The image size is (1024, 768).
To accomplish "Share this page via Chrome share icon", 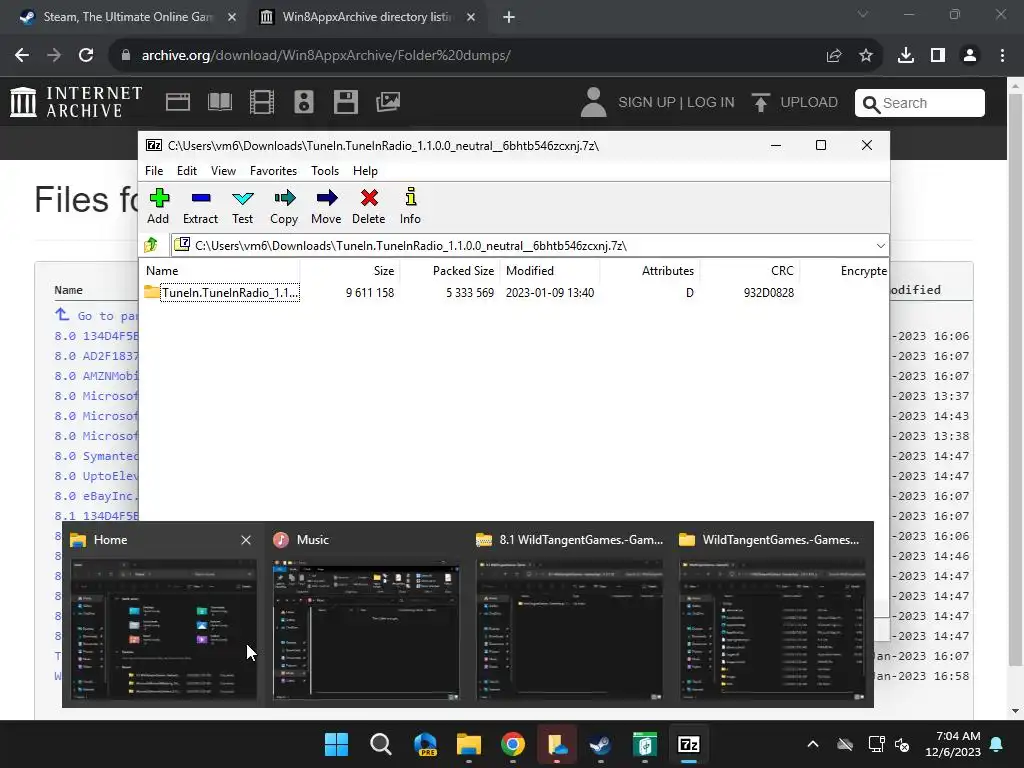I will point(834,56).
